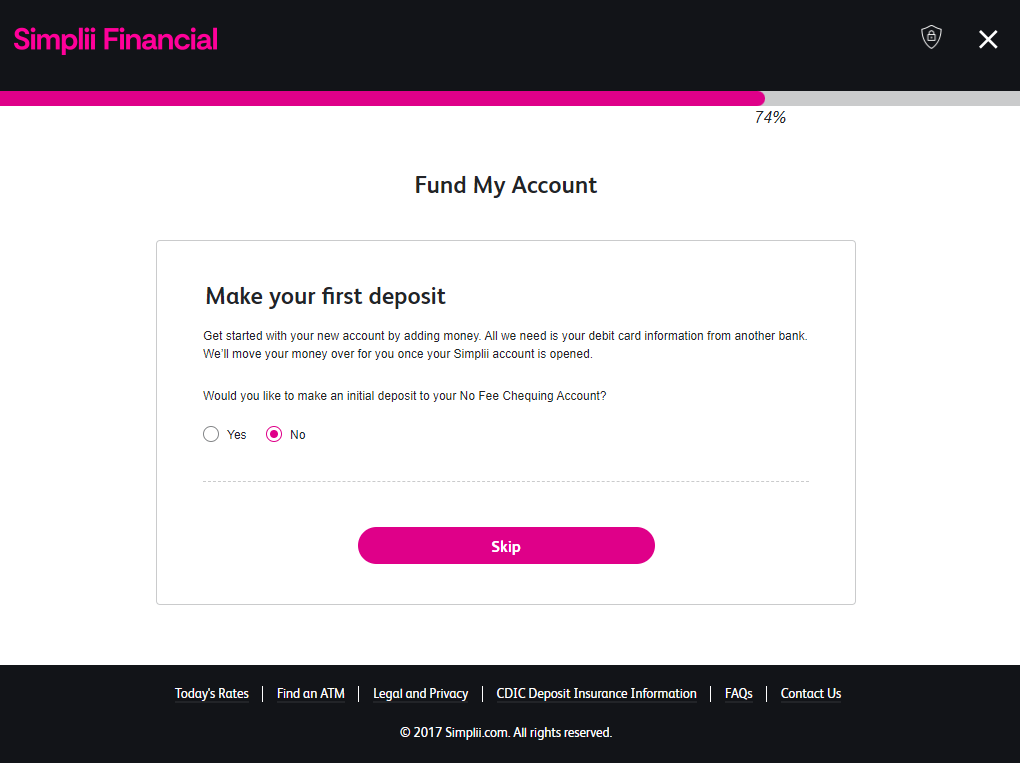
Task: Click the filled pink part of the progress bar
Action: click(x=380, y=98)
